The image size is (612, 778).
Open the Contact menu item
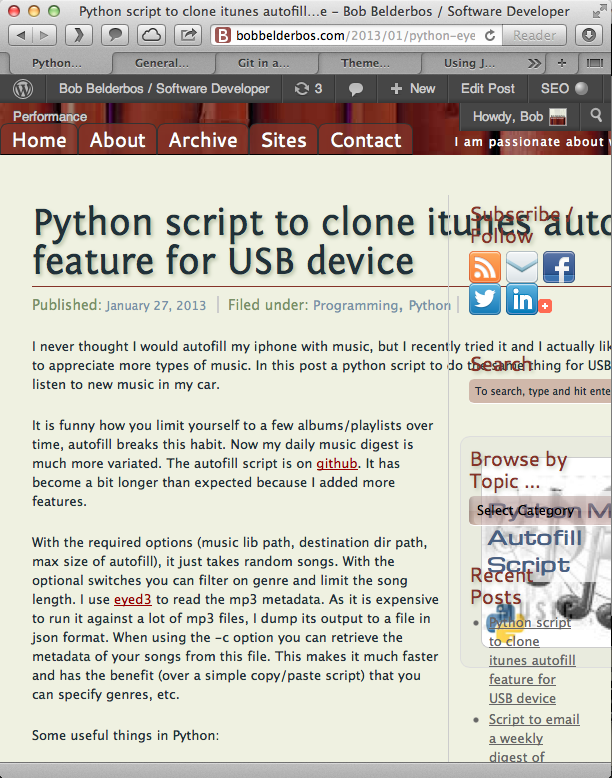[366, 140]
